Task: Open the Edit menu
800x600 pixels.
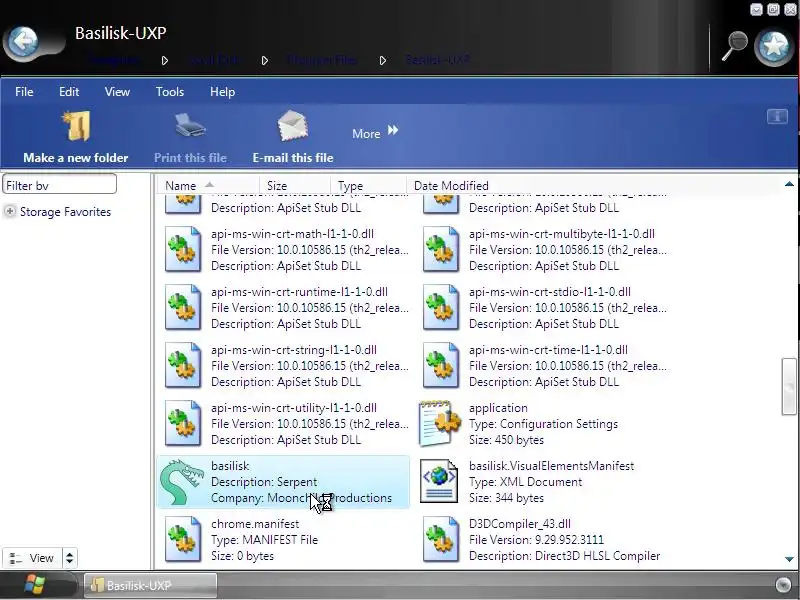Action: 69,92
